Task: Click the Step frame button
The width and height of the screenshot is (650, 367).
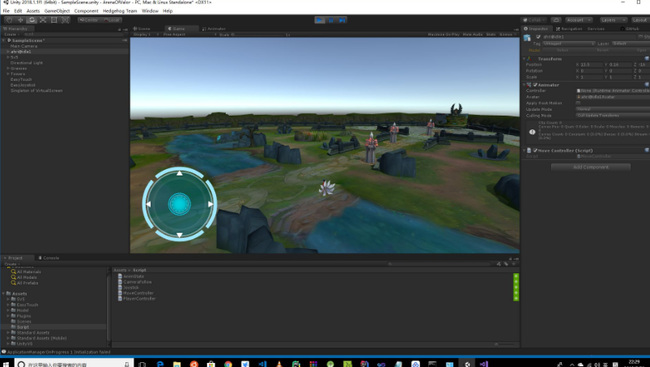Action: pos(342,20)
